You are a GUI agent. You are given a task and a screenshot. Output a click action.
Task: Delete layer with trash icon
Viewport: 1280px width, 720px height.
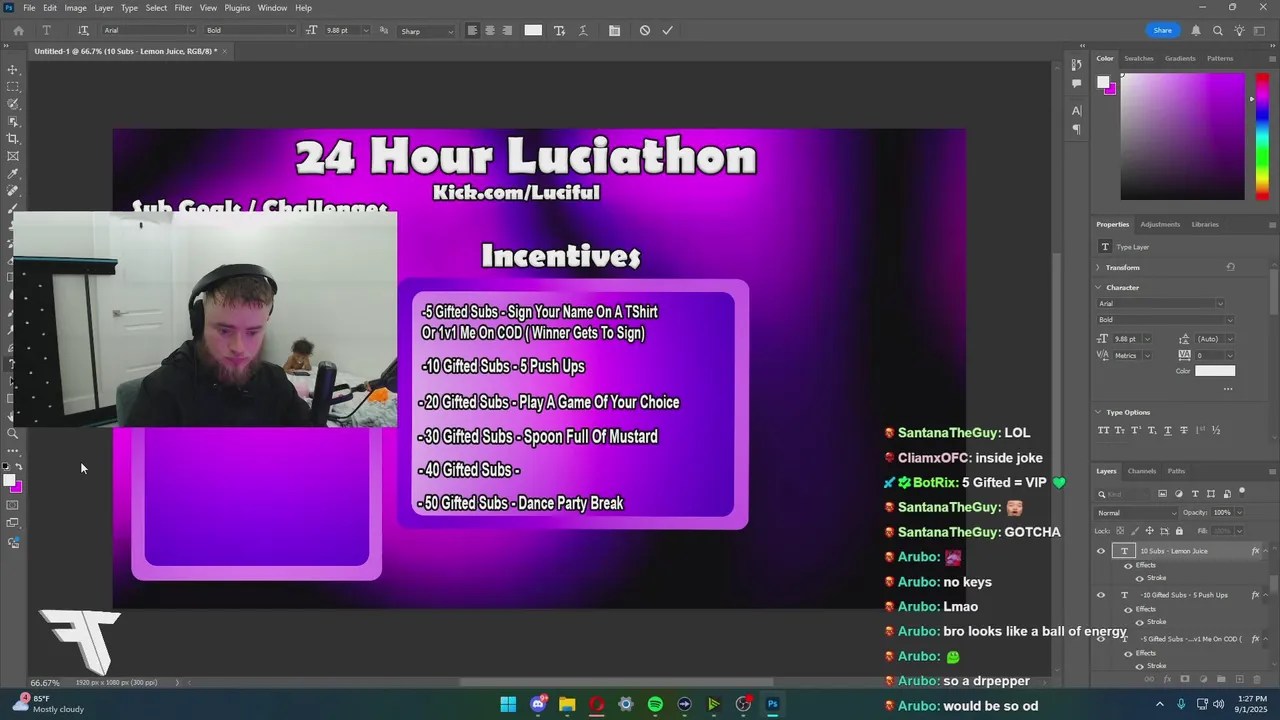click(x=1256, y=679)
